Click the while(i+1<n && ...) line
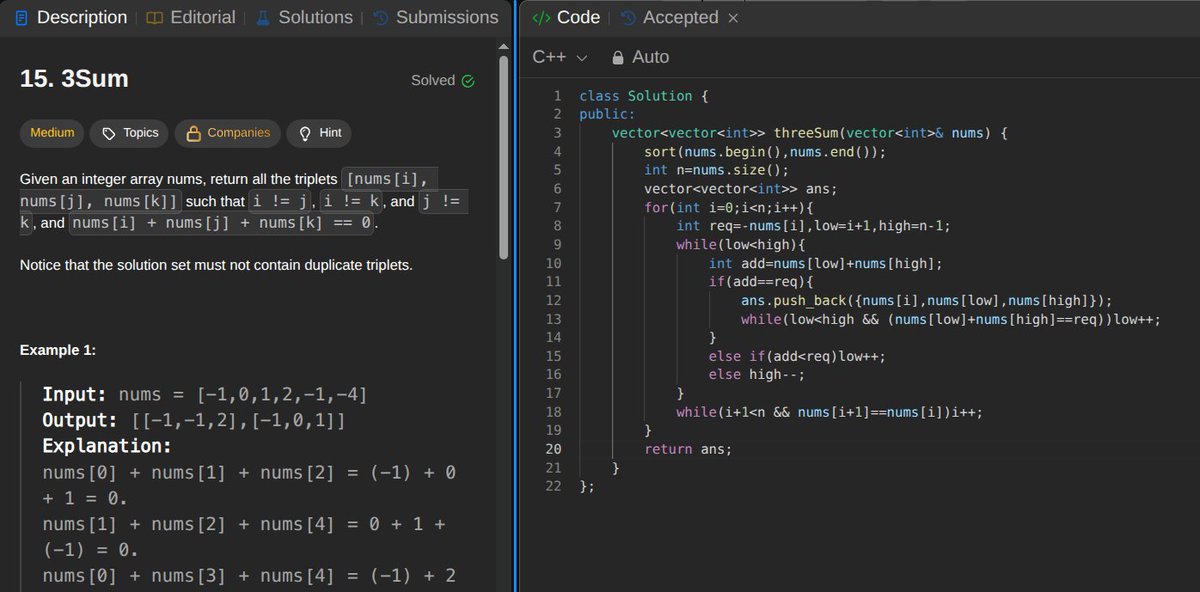This screenshot has width=1200, height=592. point(830,412)
